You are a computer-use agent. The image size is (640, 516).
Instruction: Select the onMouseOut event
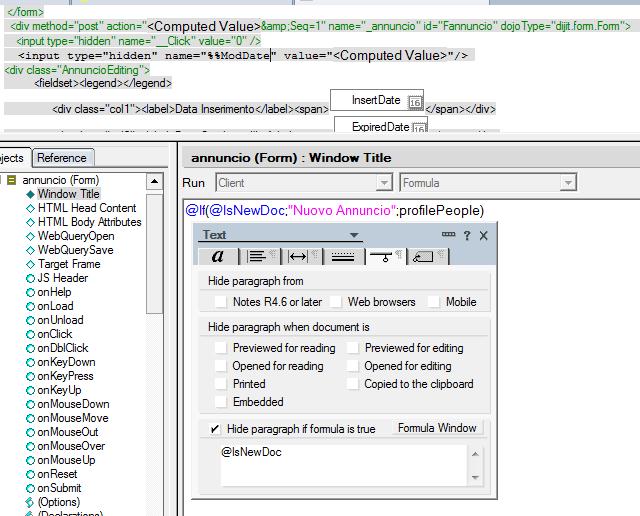click(68, 432)
